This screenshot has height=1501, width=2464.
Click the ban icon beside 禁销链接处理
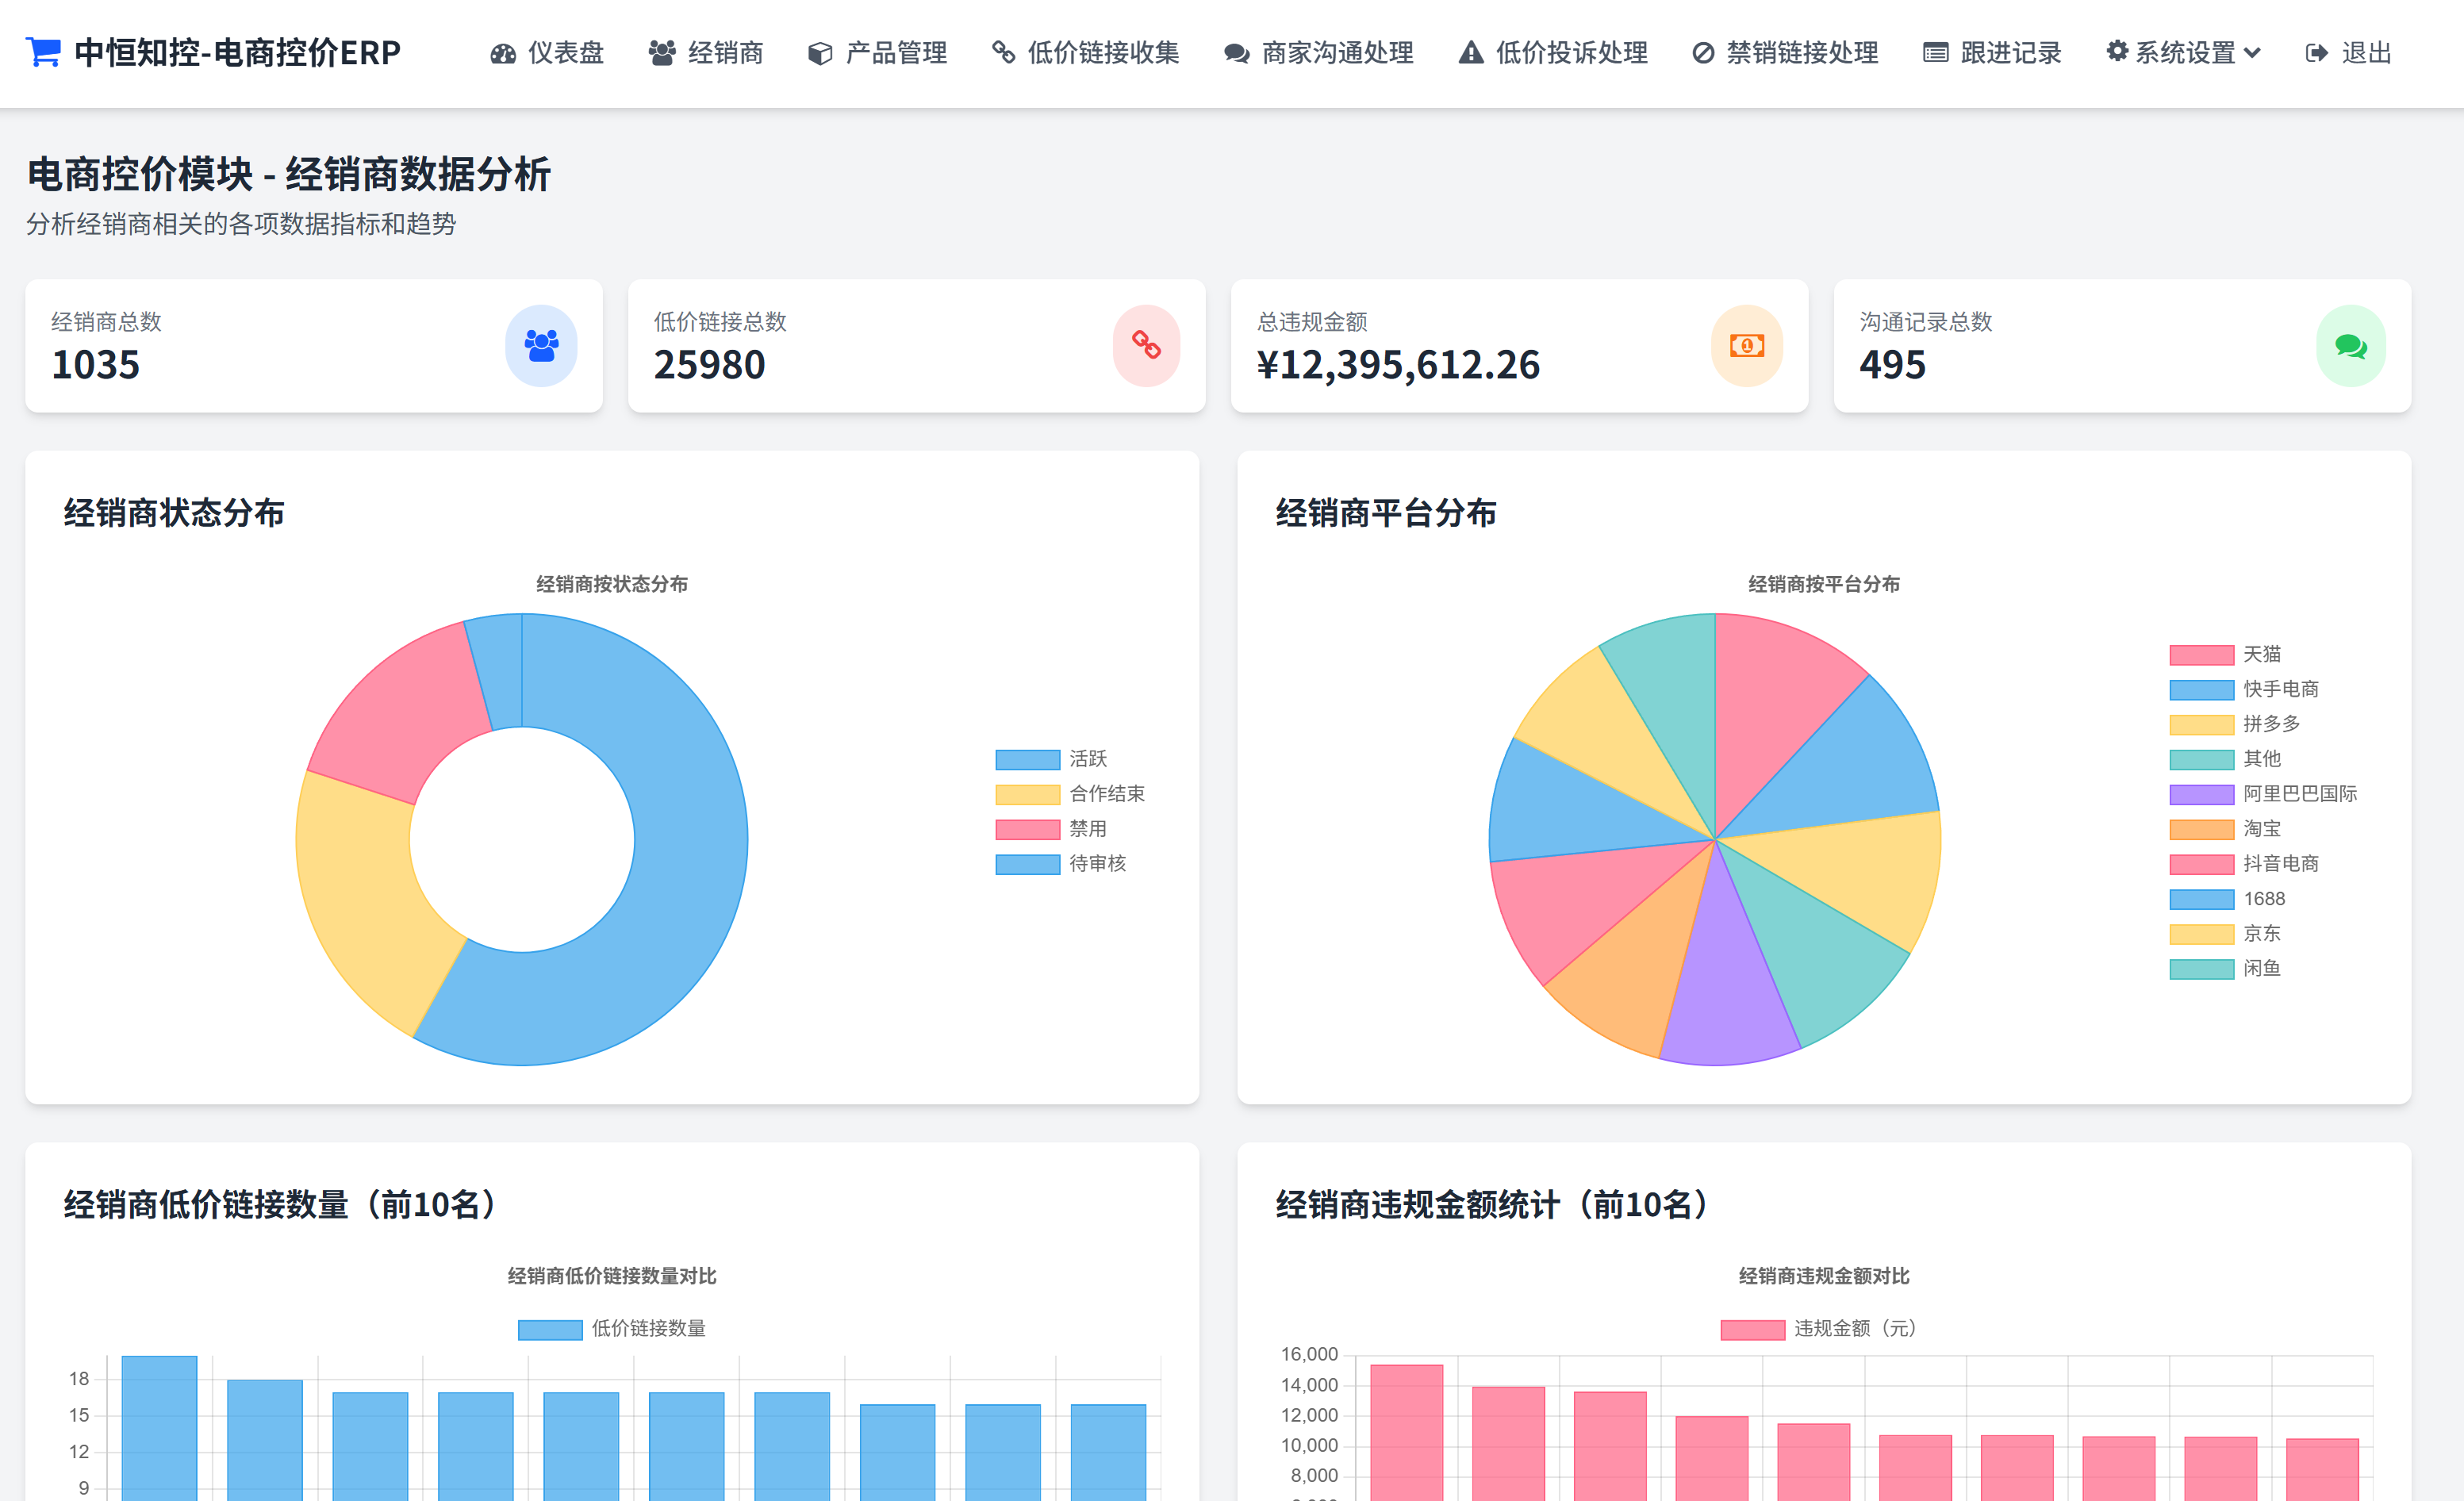[1703, 53]
